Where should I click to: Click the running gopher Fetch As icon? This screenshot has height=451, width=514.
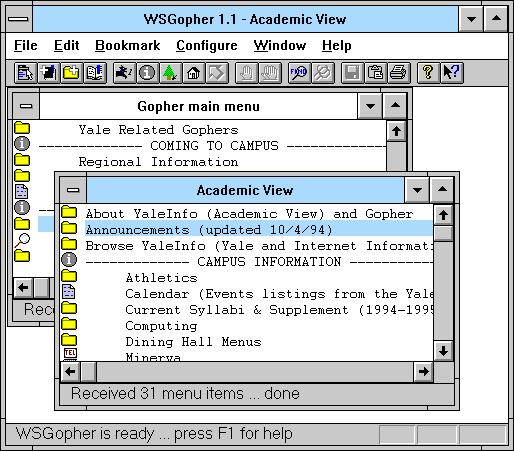(124, 72)
